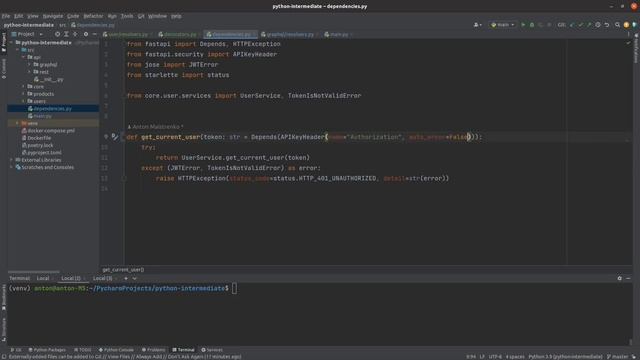Expand the core folder
The image size is (640, 360).
point(23,87)
